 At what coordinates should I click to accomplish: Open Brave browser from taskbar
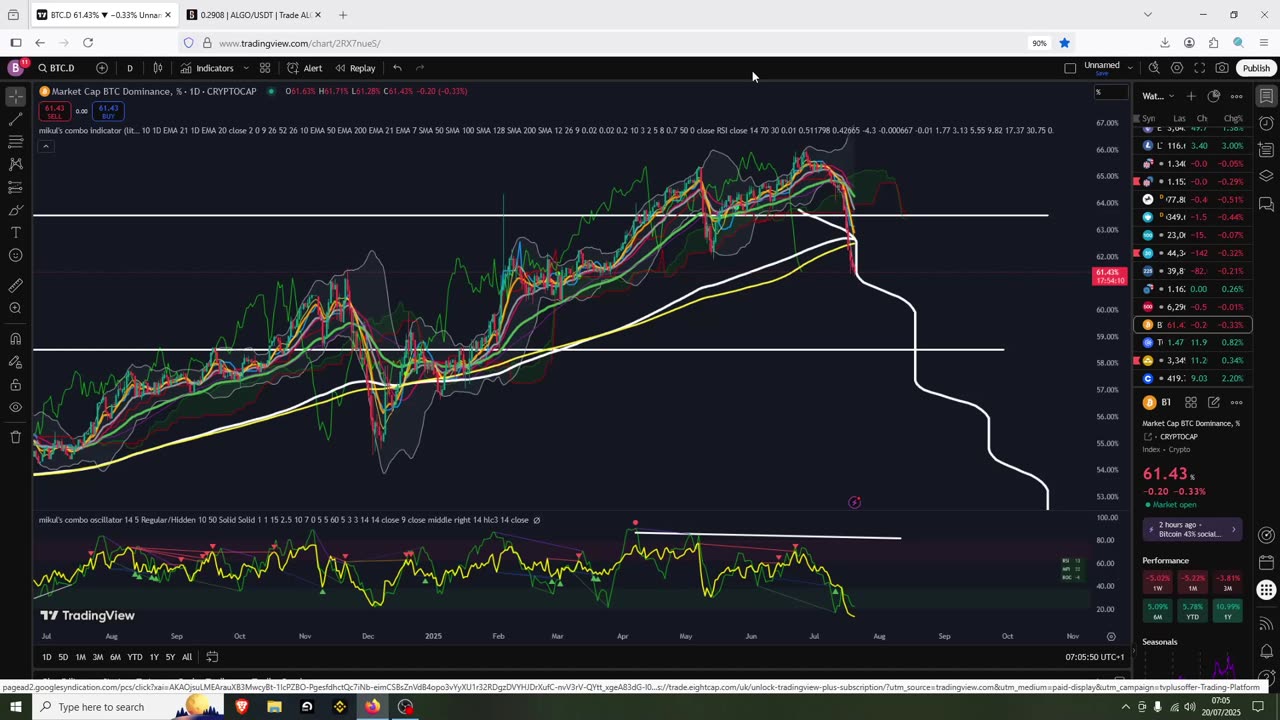coord(241,707)
